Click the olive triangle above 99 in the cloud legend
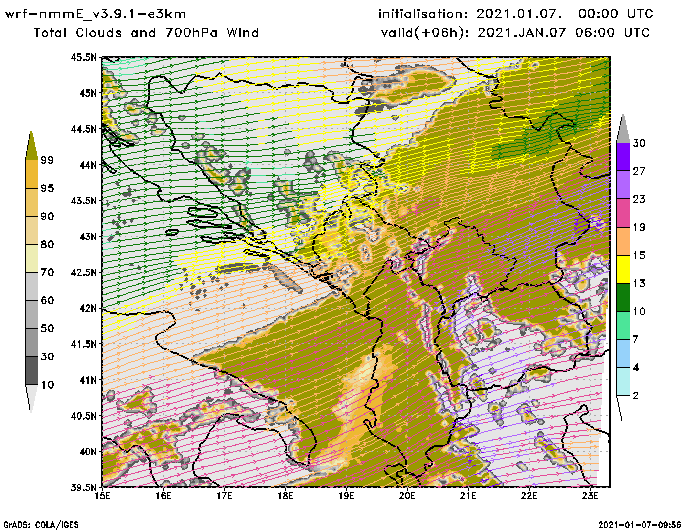Viewport: 700px width, 530px height. point(31,146)
